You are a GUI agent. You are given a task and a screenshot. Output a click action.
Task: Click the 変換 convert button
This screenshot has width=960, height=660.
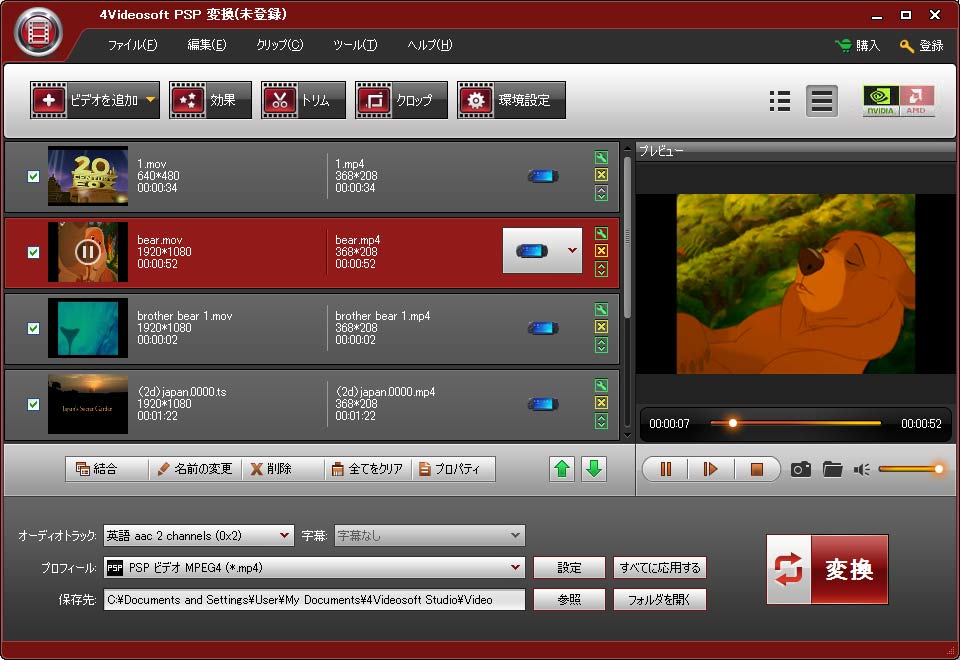click(x=827, y=569)
